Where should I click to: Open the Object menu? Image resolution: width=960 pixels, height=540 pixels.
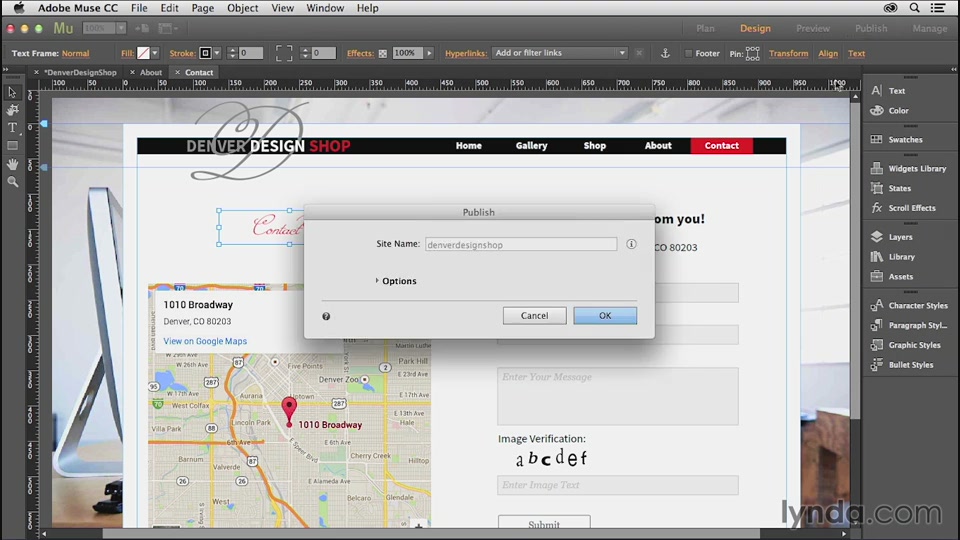point(242,8)
